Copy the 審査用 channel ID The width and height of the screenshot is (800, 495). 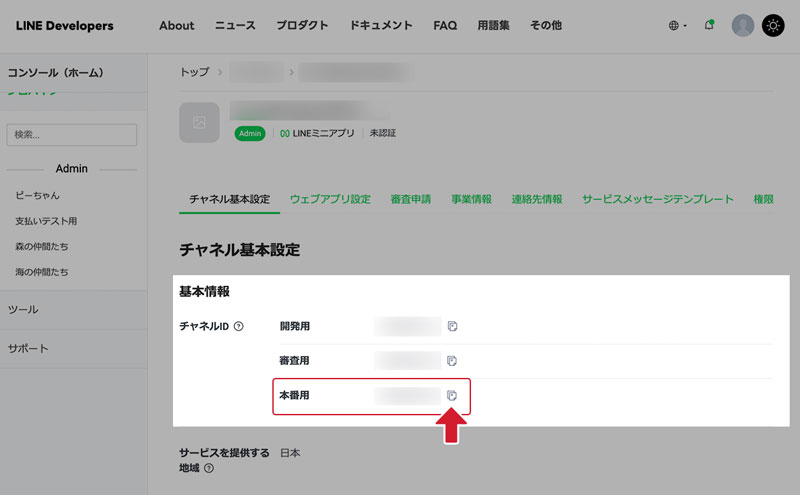point(452,360)
